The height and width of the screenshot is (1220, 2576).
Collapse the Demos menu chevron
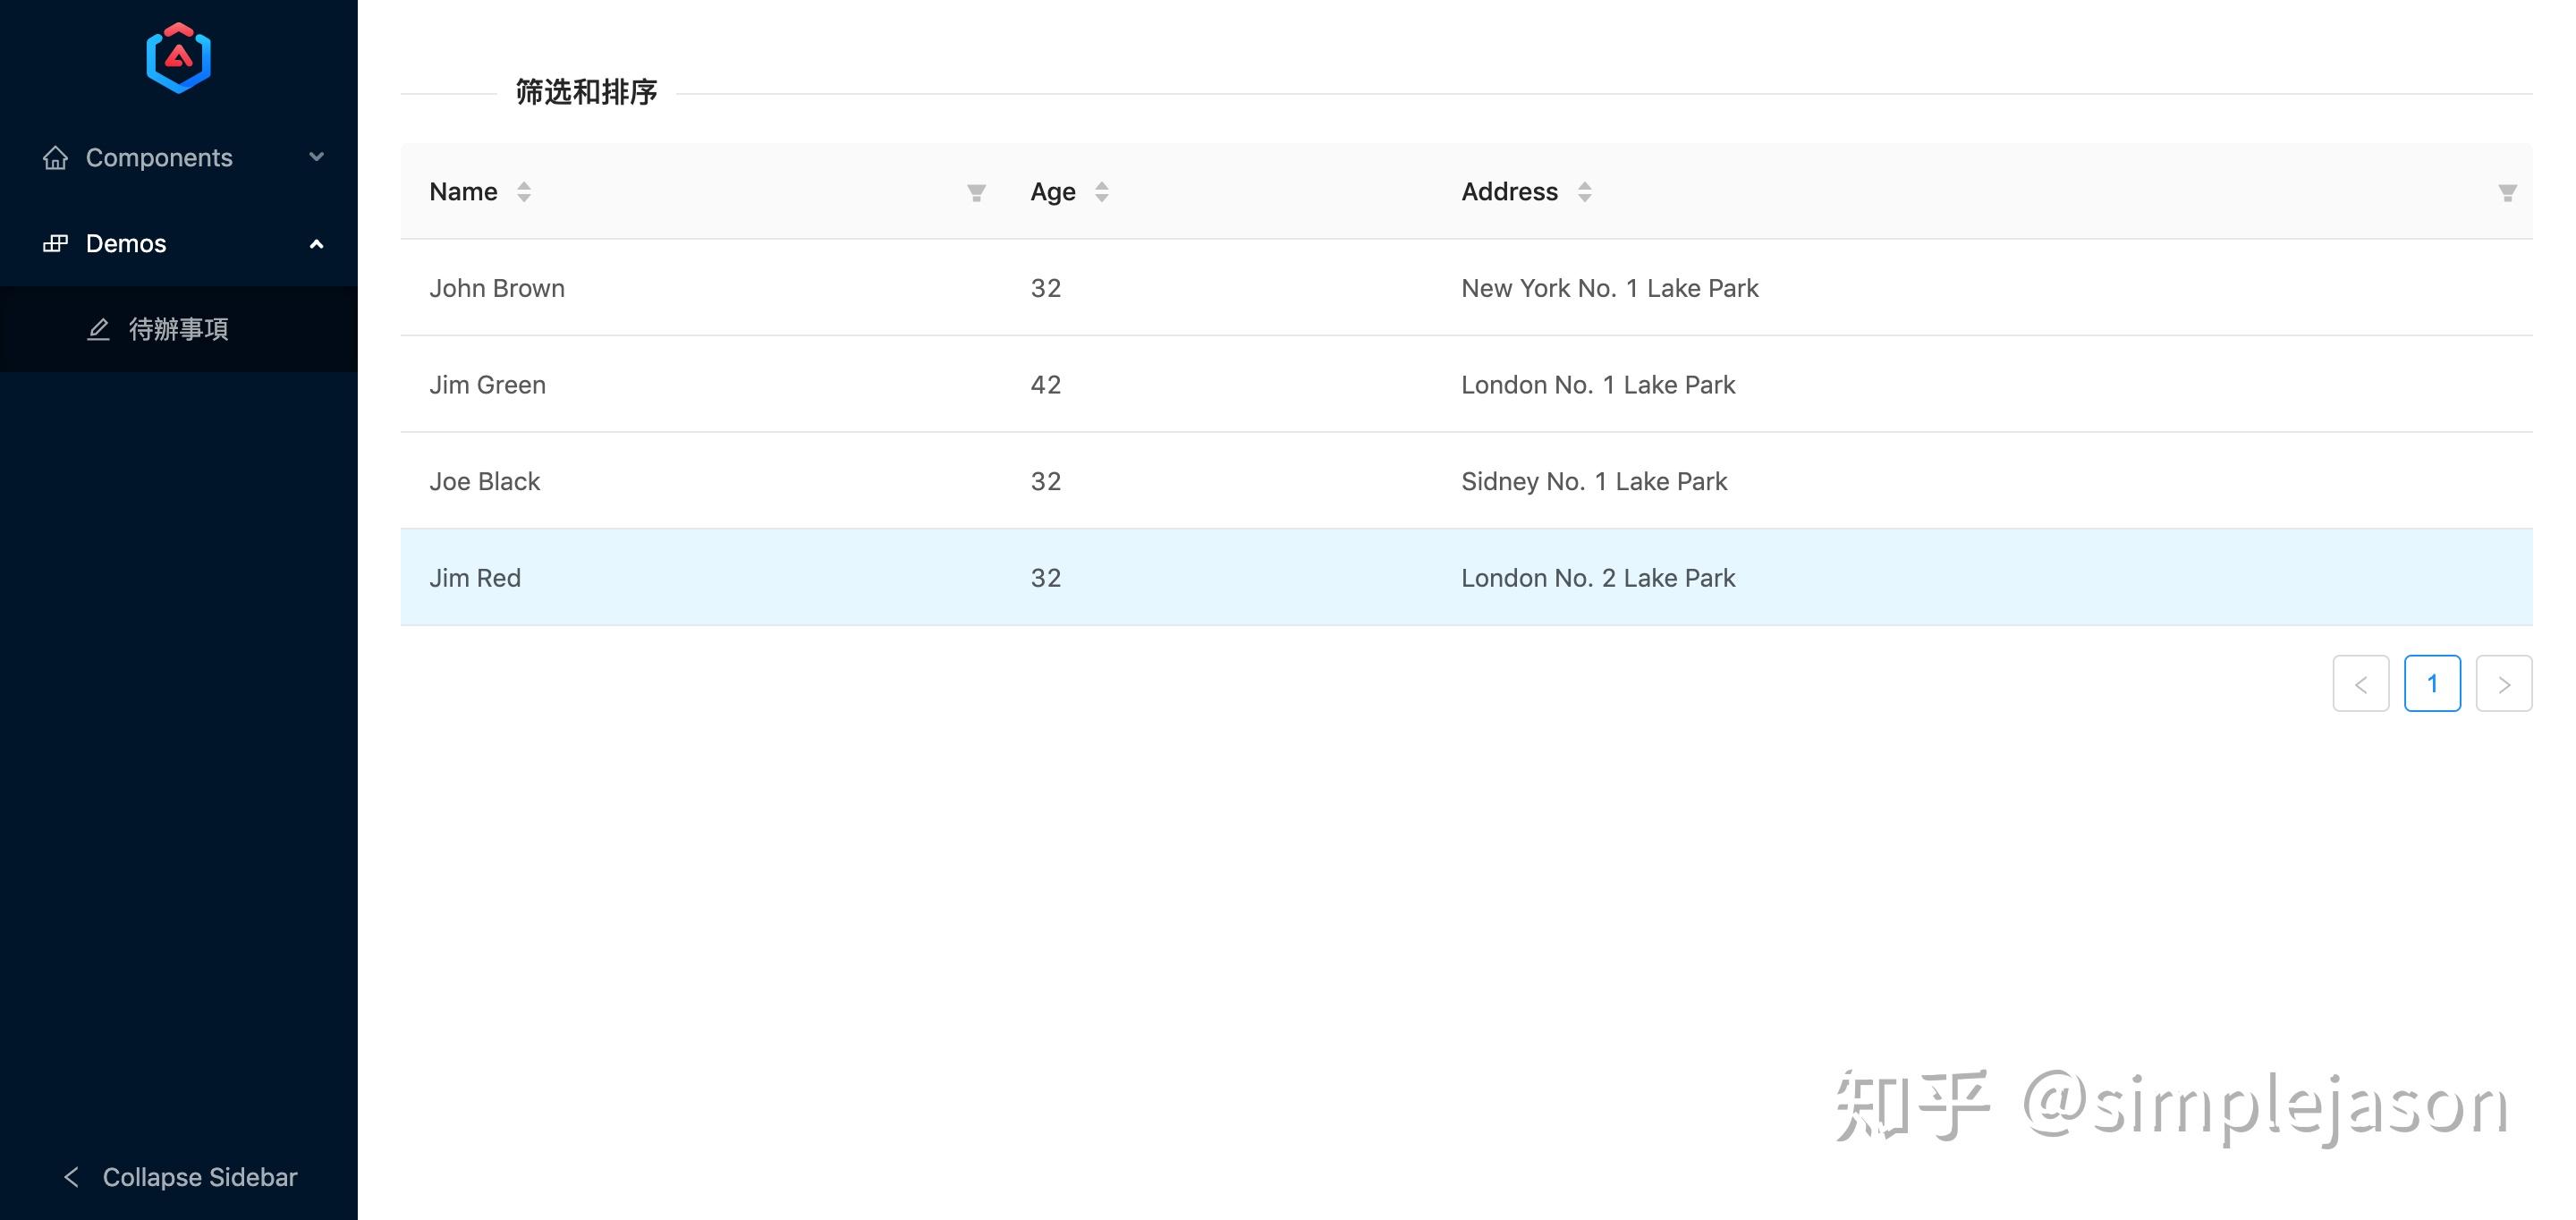[x=316, y=243]
